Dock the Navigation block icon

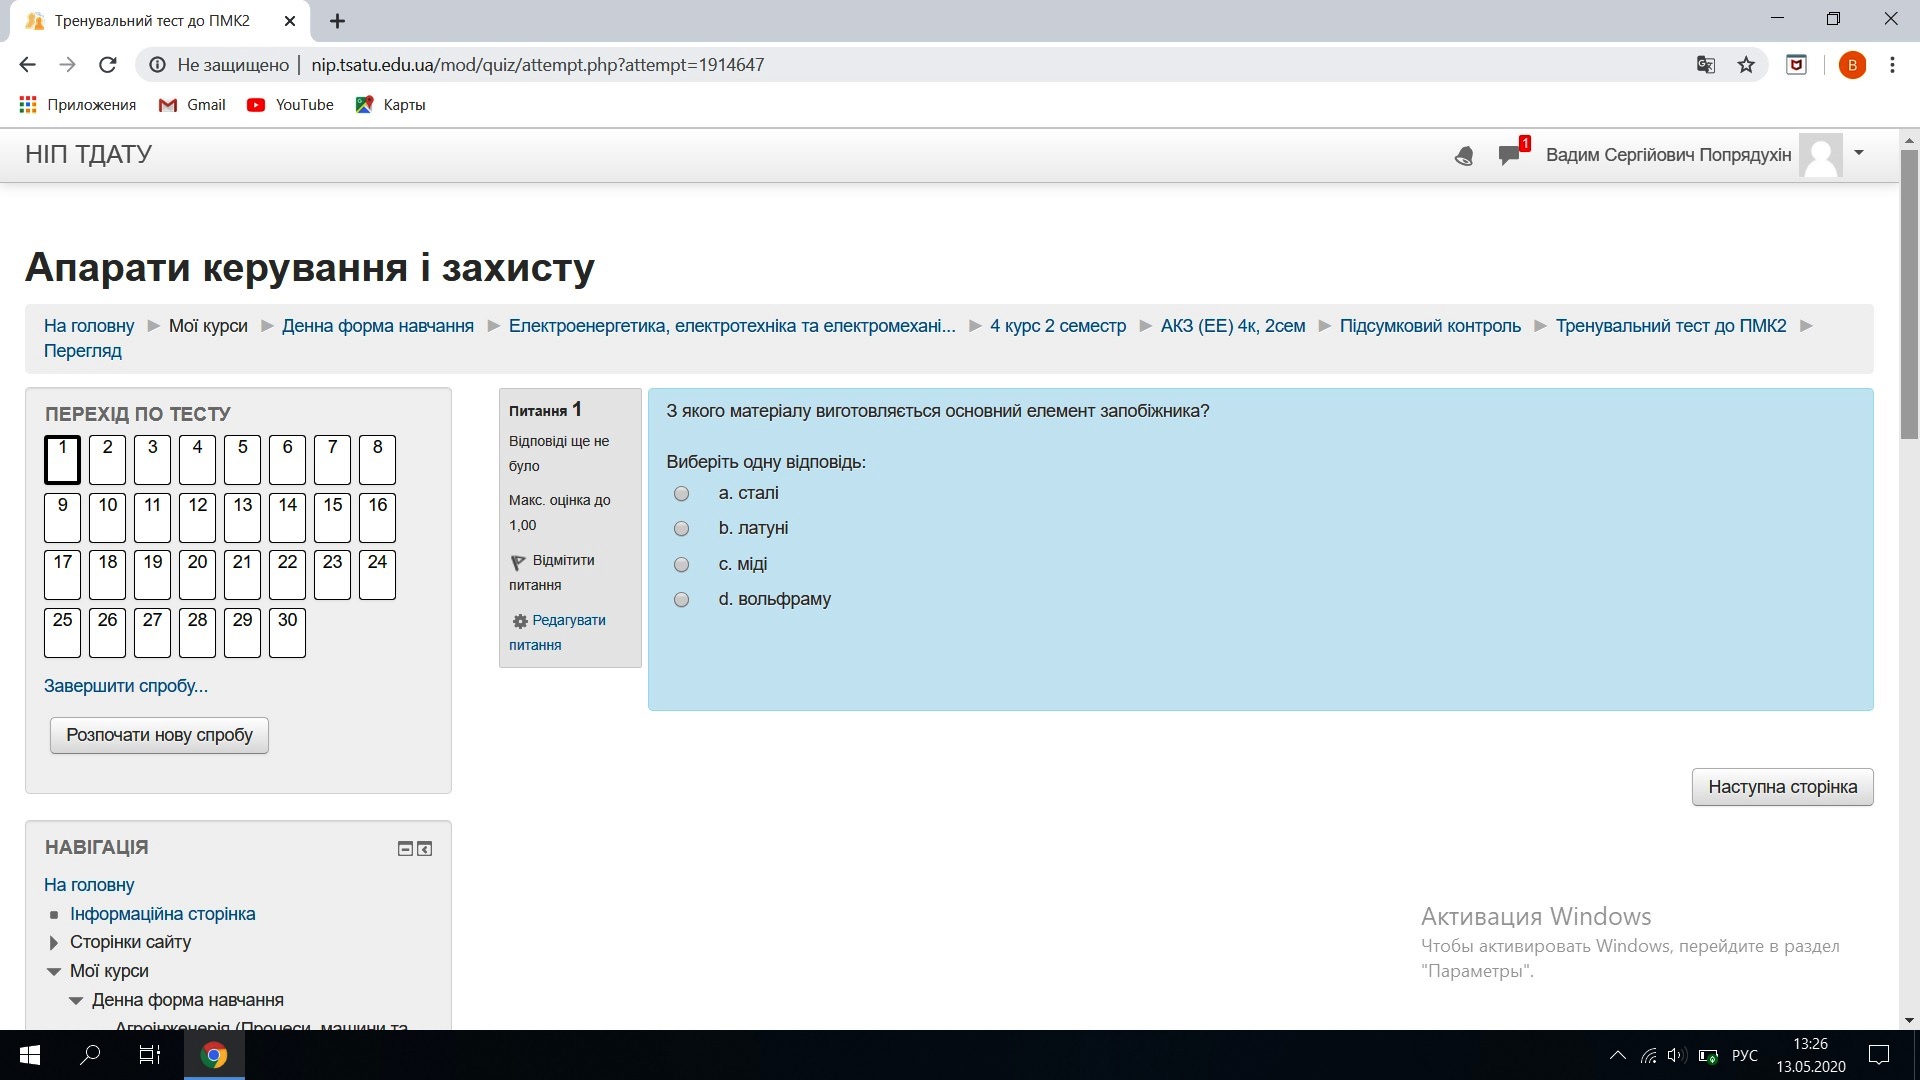pyautogui.click(x=425, y=849)
